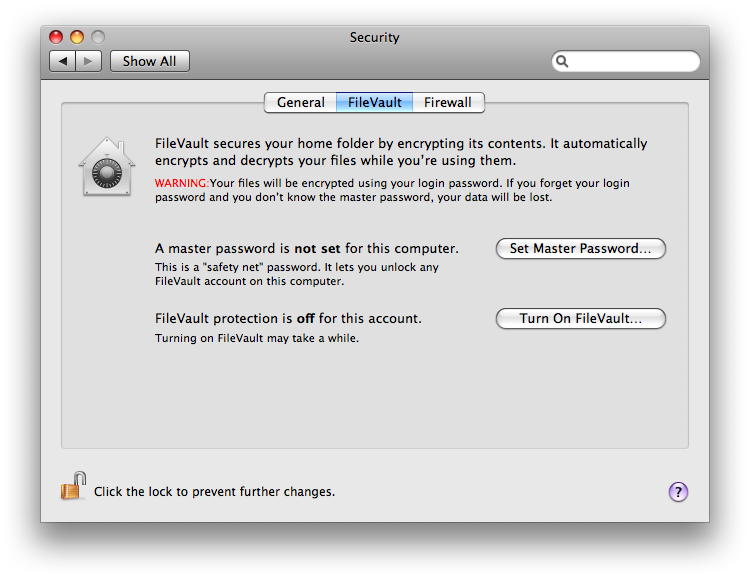Click Turn On FileVault button
The height and width of the screenshot is (578, 750).
pos(581,319)
